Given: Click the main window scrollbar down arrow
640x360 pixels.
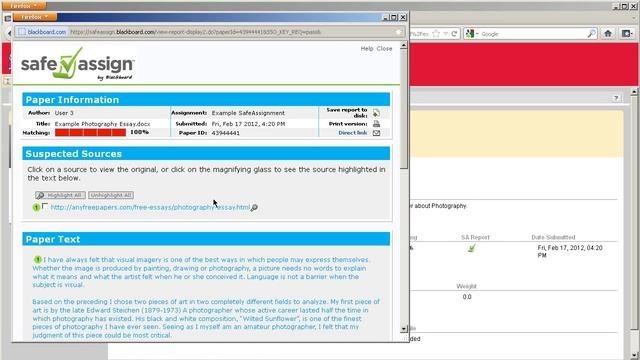Looking at the screenshot, I should [634, 356].
